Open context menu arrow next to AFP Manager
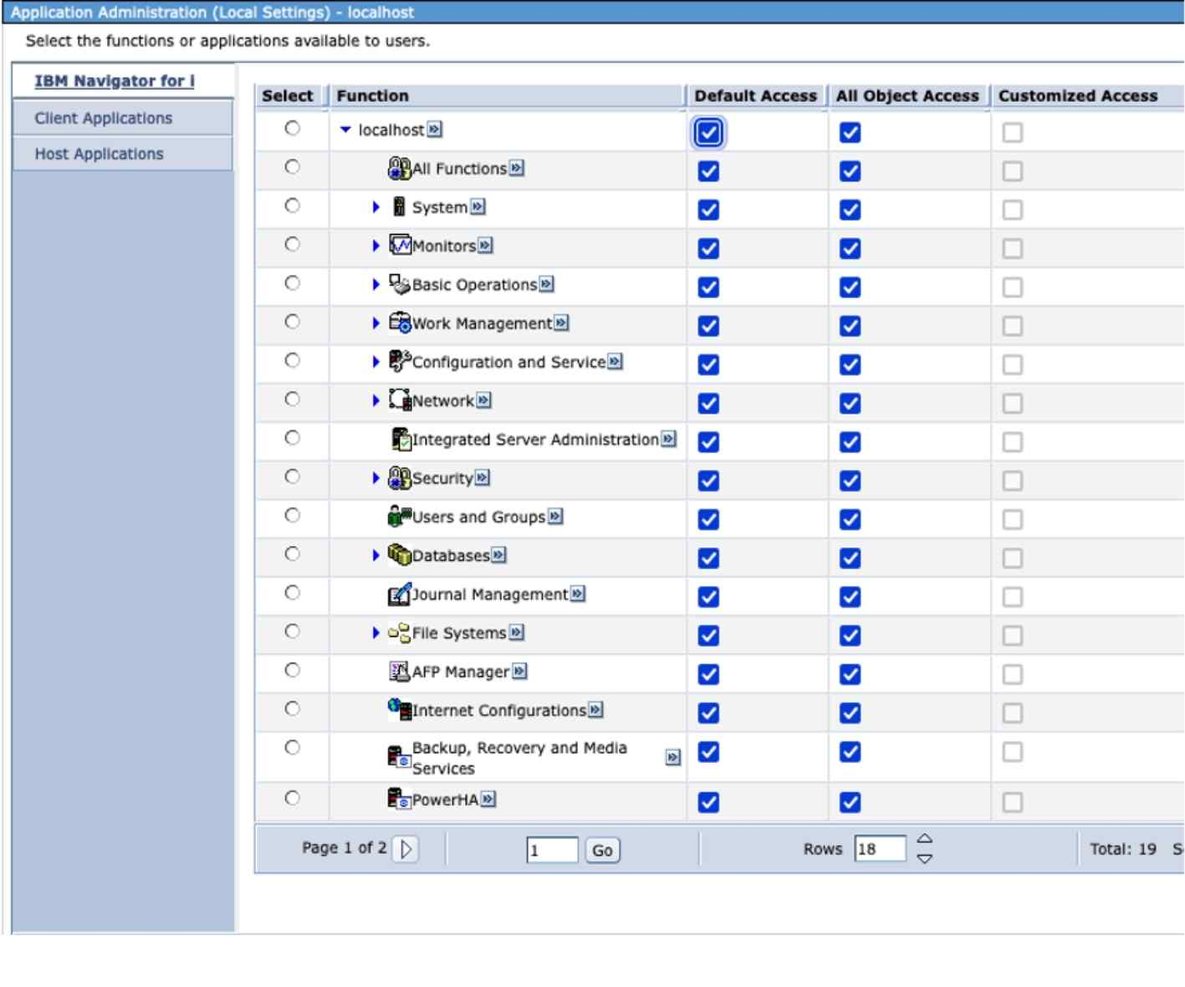 click(x=520, y=671)
